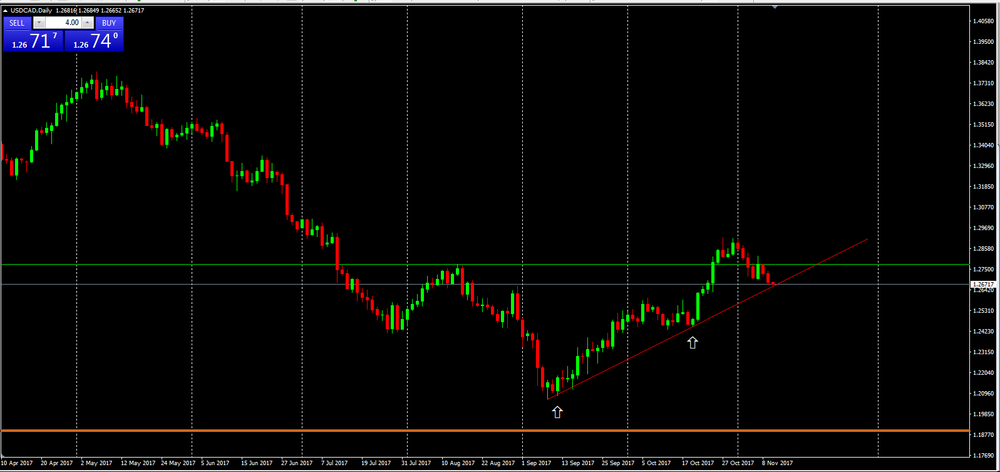This screenshot has width=1000, height=472.
Task: Click the chart shift marker triangle
Action: pyautogui.click(x=775, y=6)
